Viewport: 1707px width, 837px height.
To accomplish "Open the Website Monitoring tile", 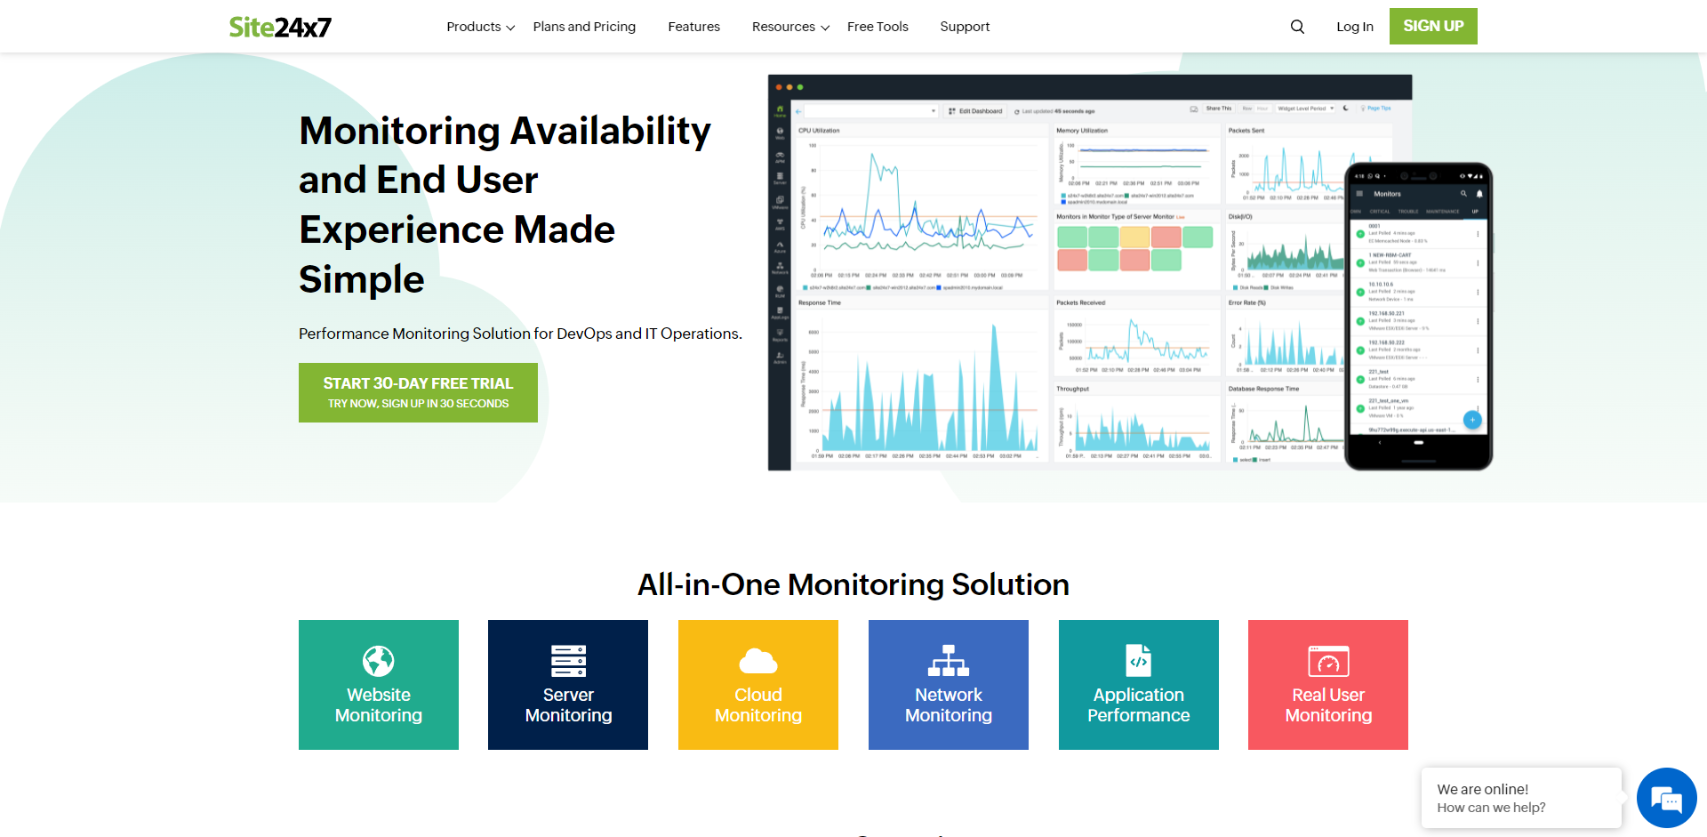I will (379, 685).
